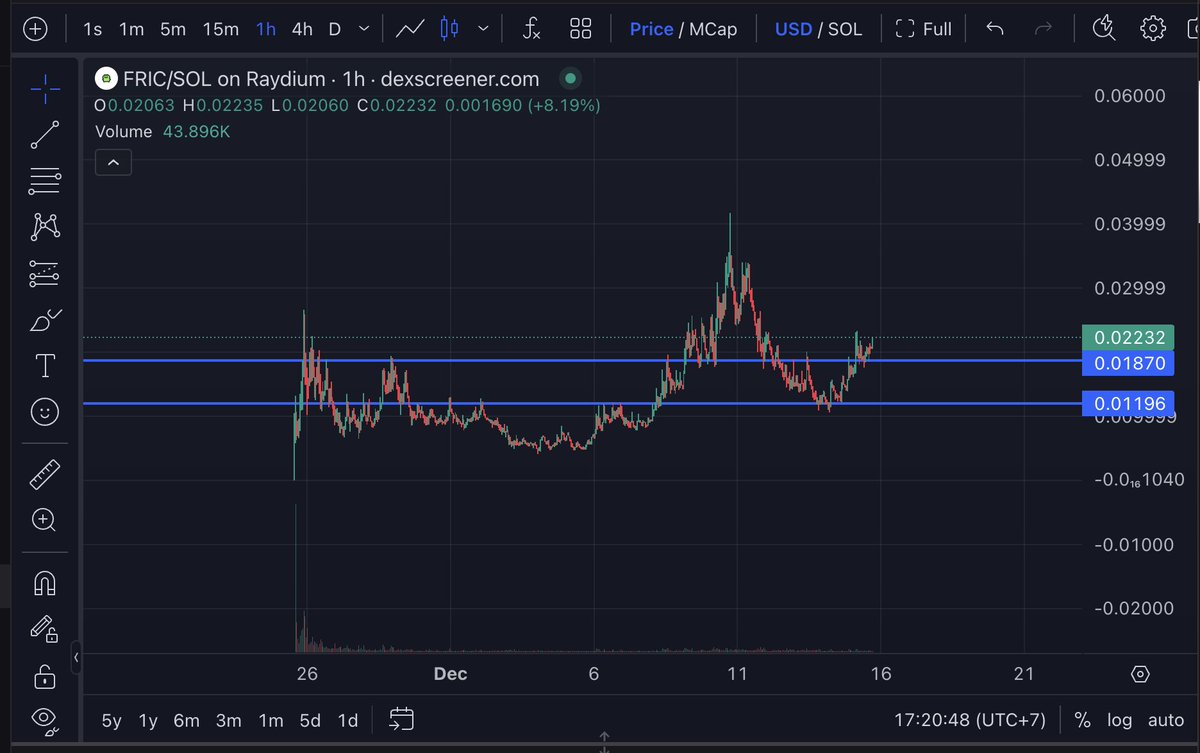Toggle to Price display
Screen dimensions: 1200x753
(x=651, y=29)
